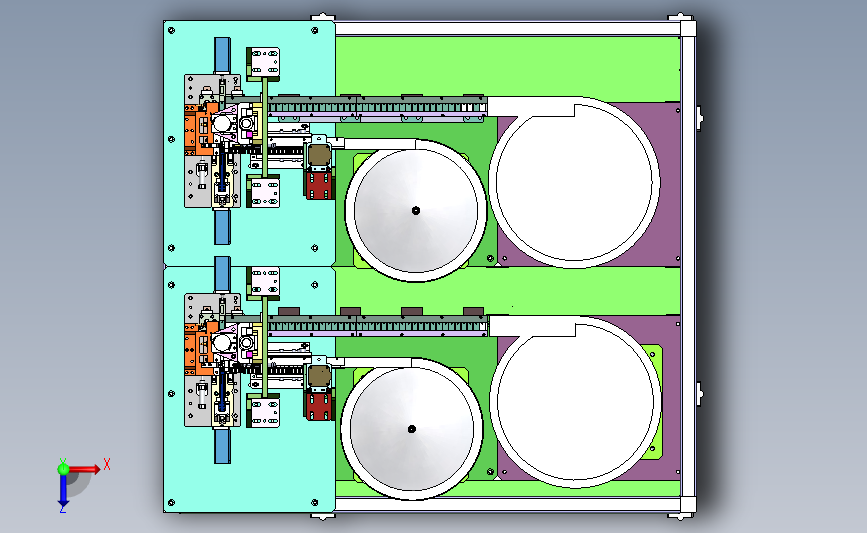Select the lower linear feeder track
This screenshot has width=867, height=533.
pyautogui.click(x=378, y=326)
